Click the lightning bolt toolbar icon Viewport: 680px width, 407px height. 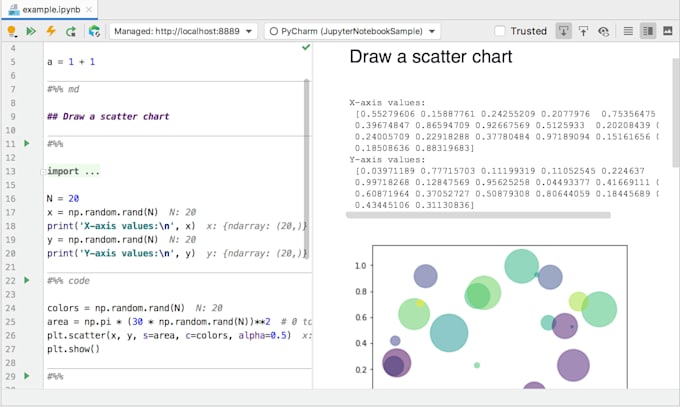[51, 31]
